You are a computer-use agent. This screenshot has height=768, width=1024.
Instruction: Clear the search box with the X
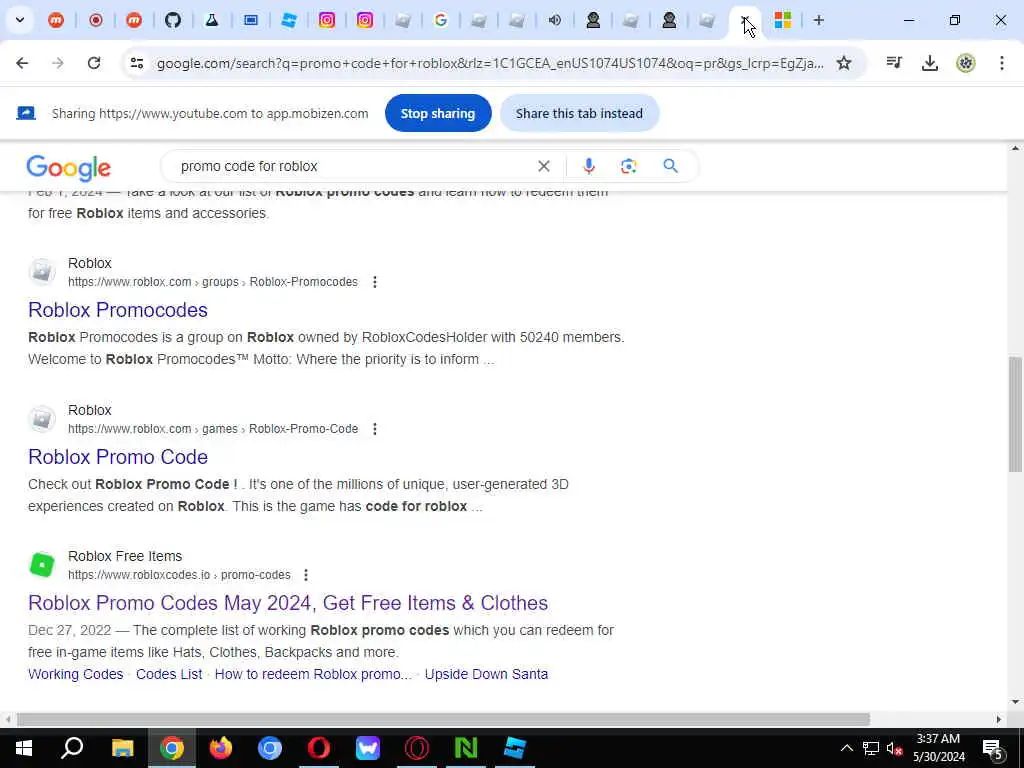543,166
